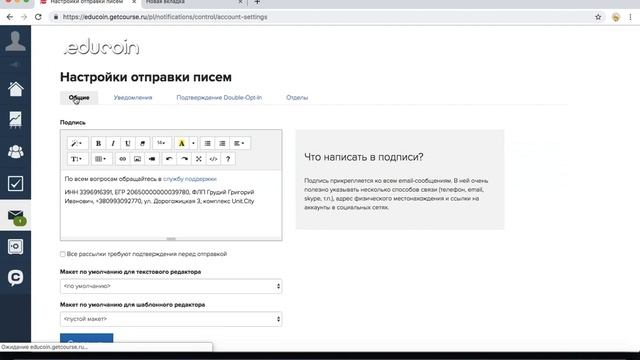Enable confirmation required for all mailings
The image size is (640, 360).
[x=62, y=254]
